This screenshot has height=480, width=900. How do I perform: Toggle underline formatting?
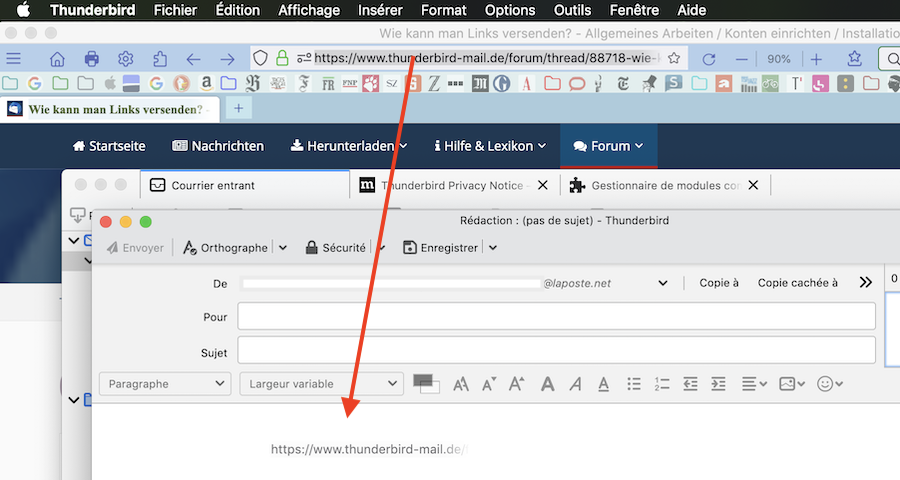603,384
